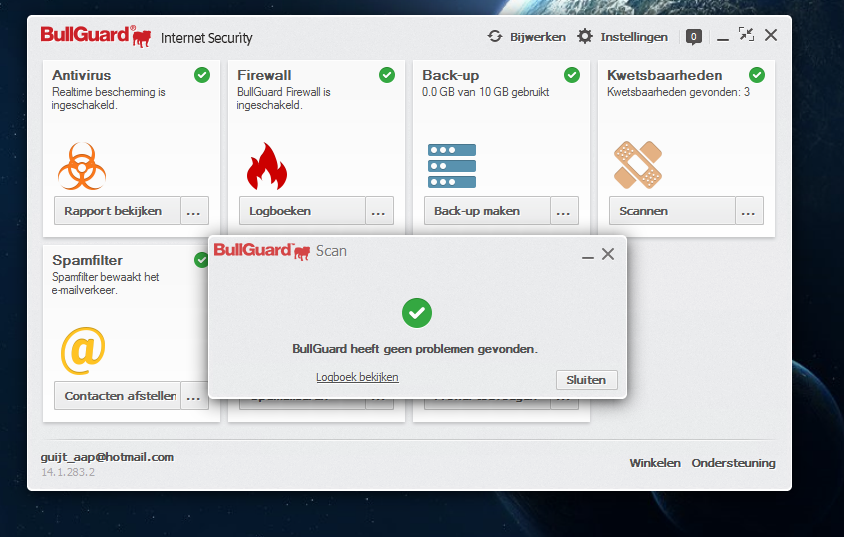Screen dimensions: 844x537
Task: Open the Winkelen link
Action: [655, 463]
